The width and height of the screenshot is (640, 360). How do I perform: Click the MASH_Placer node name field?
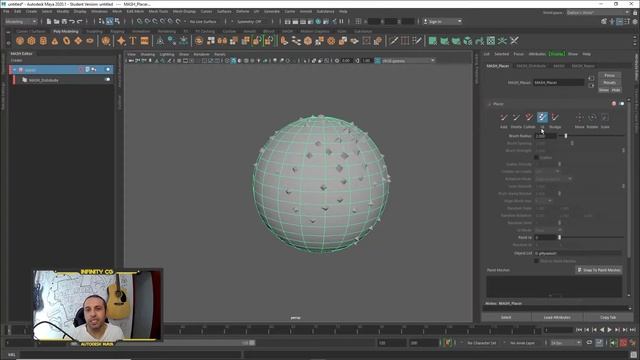click(559, 82)
